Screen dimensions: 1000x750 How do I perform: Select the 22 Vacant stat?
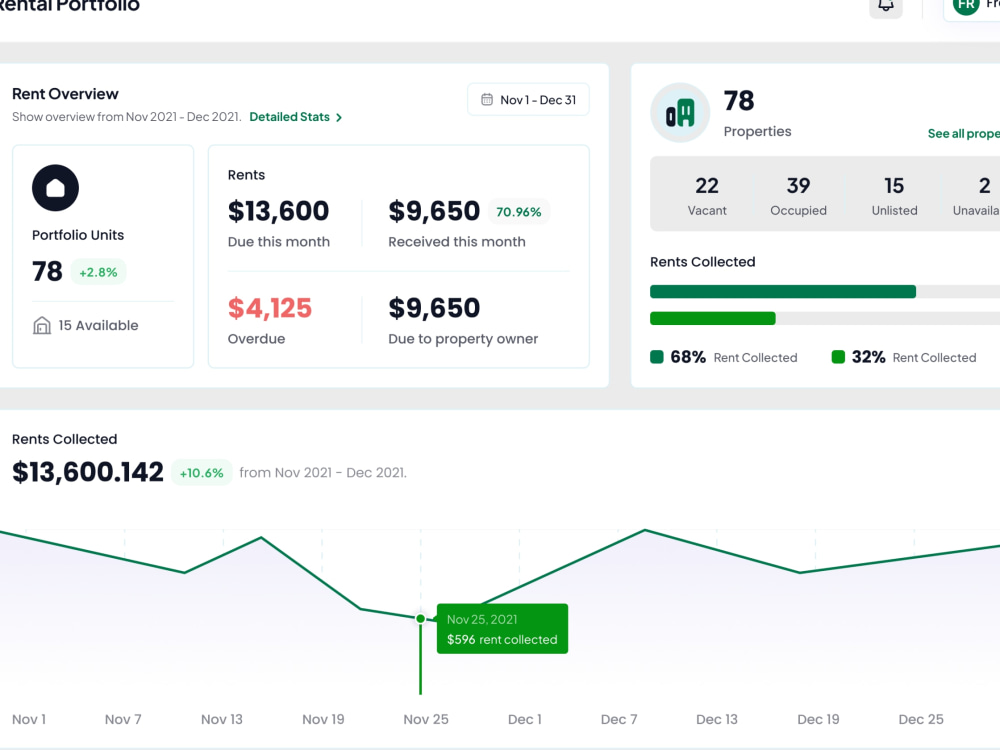point(707,195)
